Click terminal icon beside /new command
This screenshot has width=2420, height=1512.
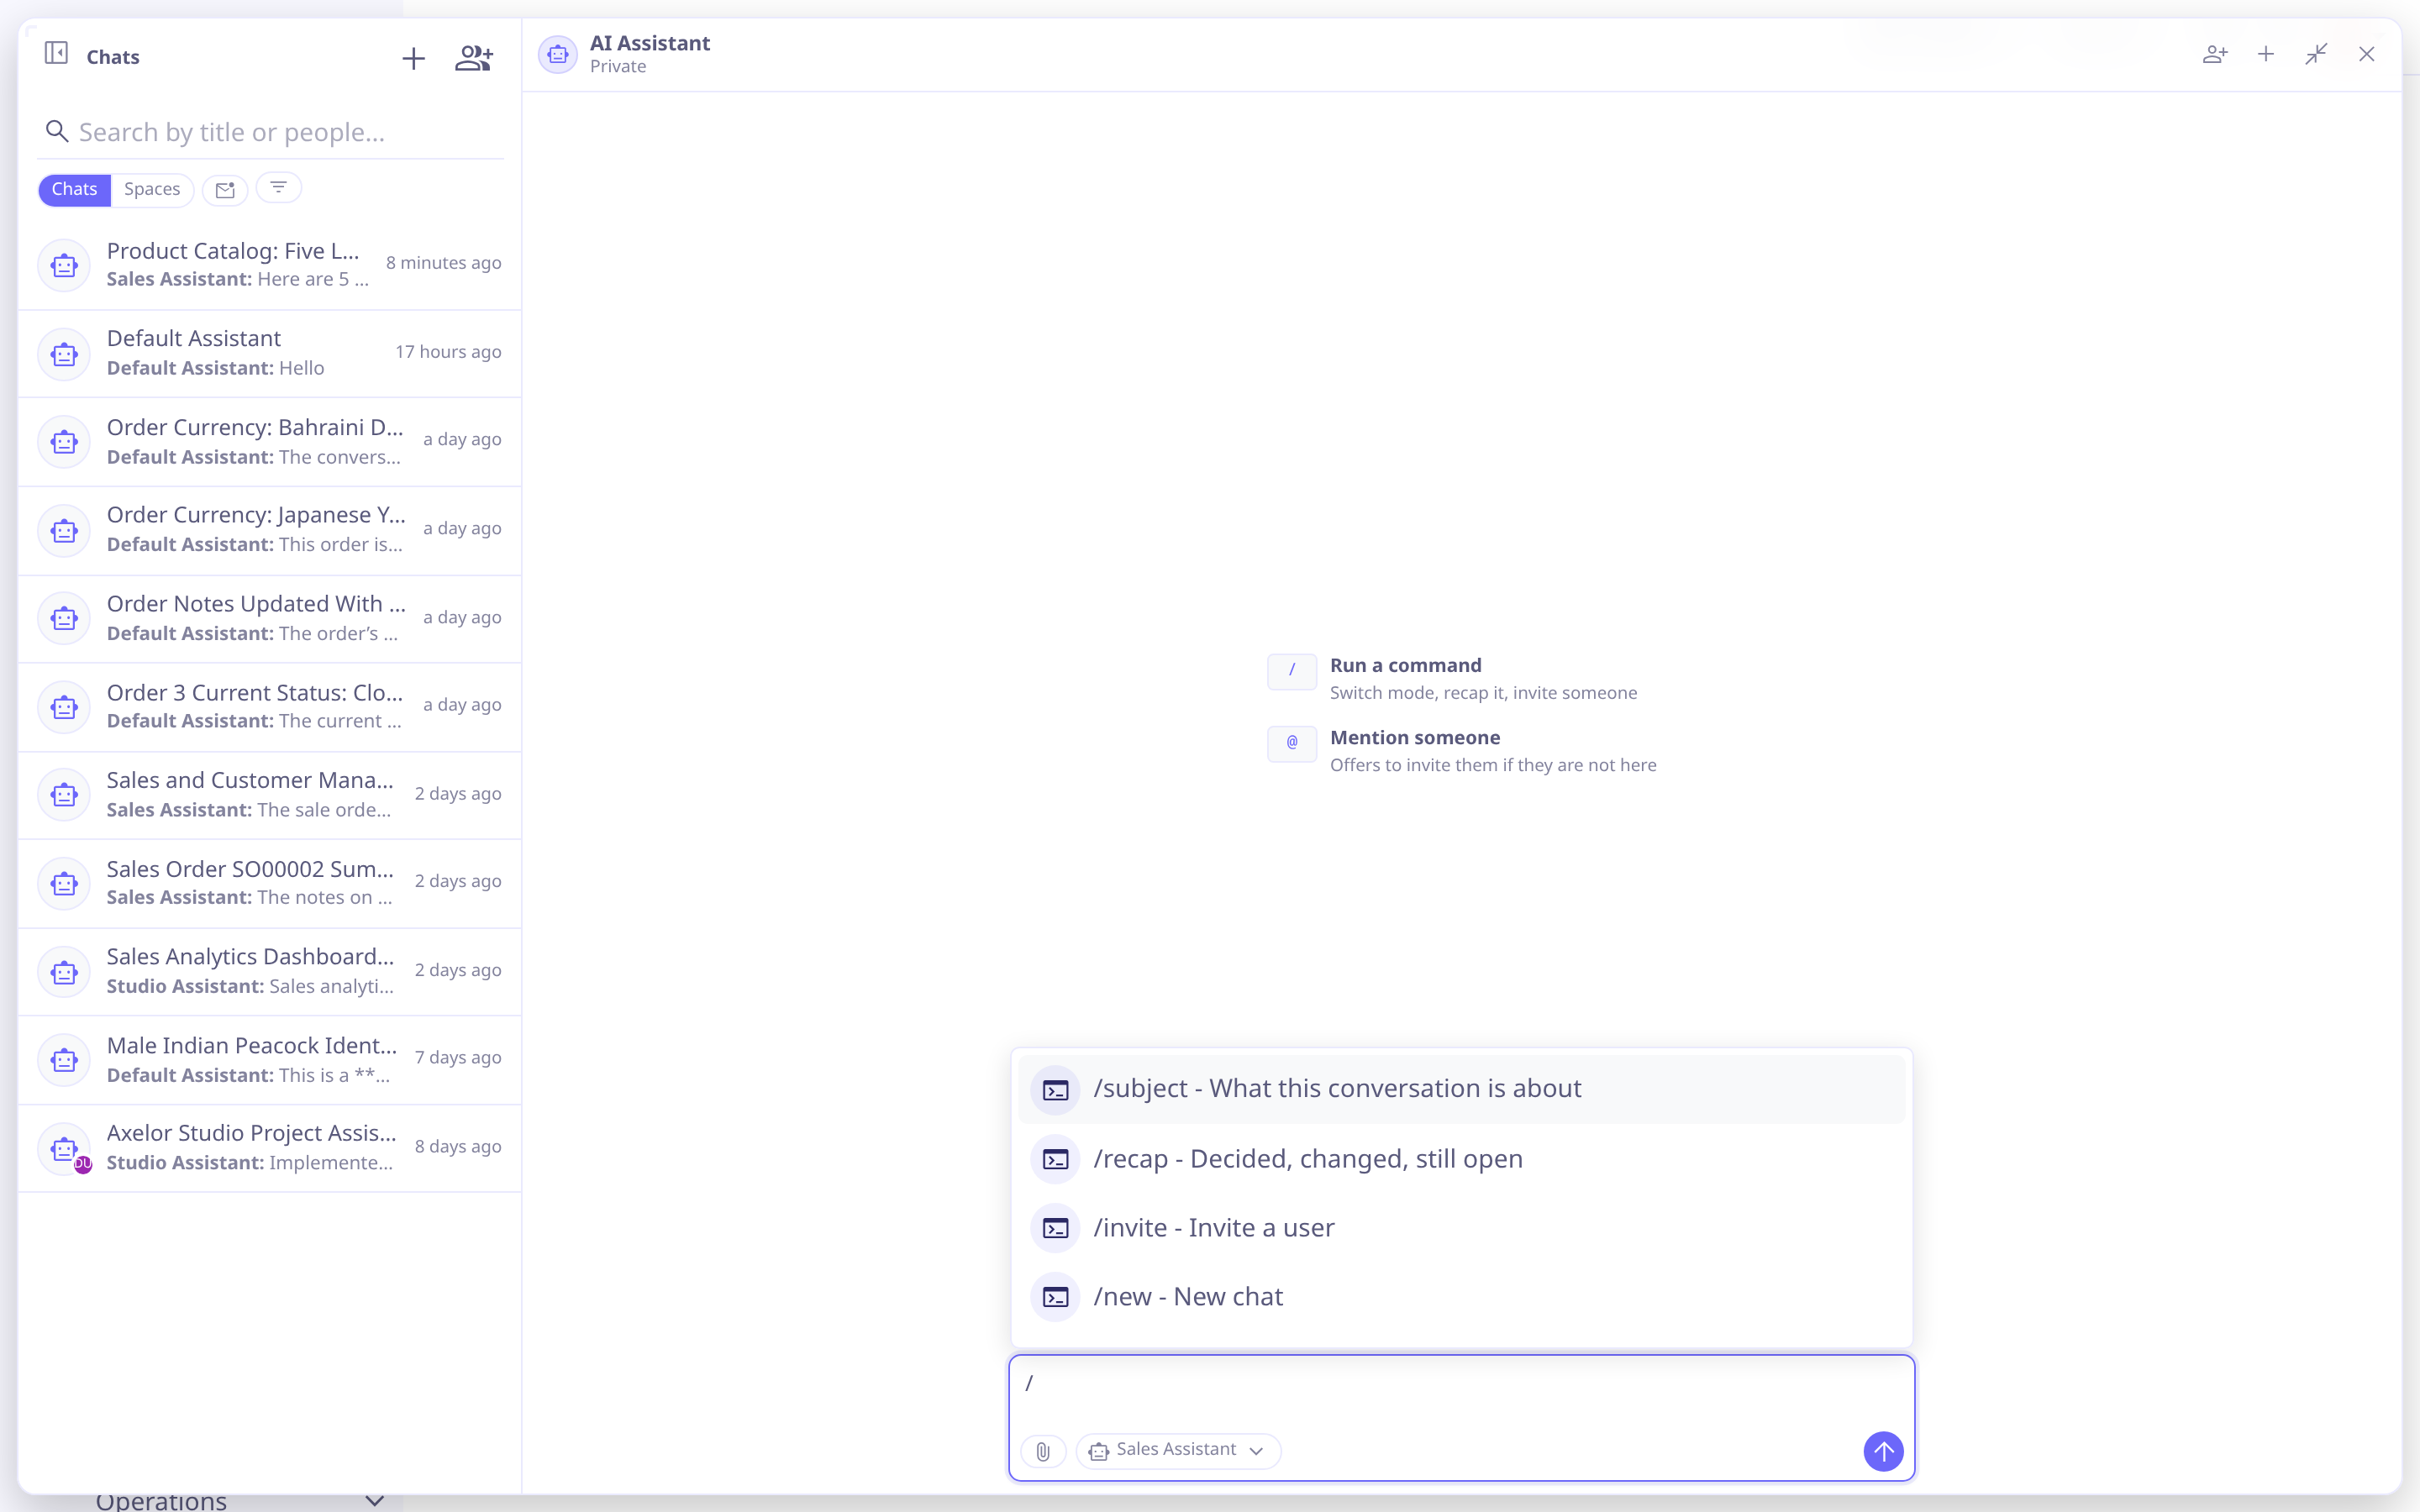1055,1297
